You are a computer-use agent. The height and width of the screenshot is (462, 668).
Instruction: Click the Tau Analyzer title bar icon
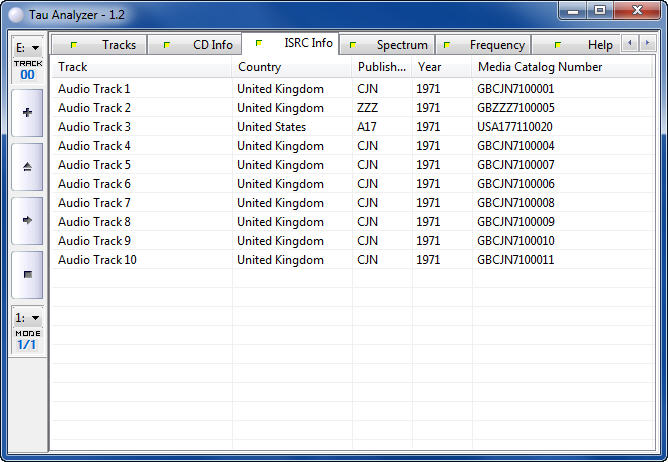pyautogui.click(x=15, y=12)
